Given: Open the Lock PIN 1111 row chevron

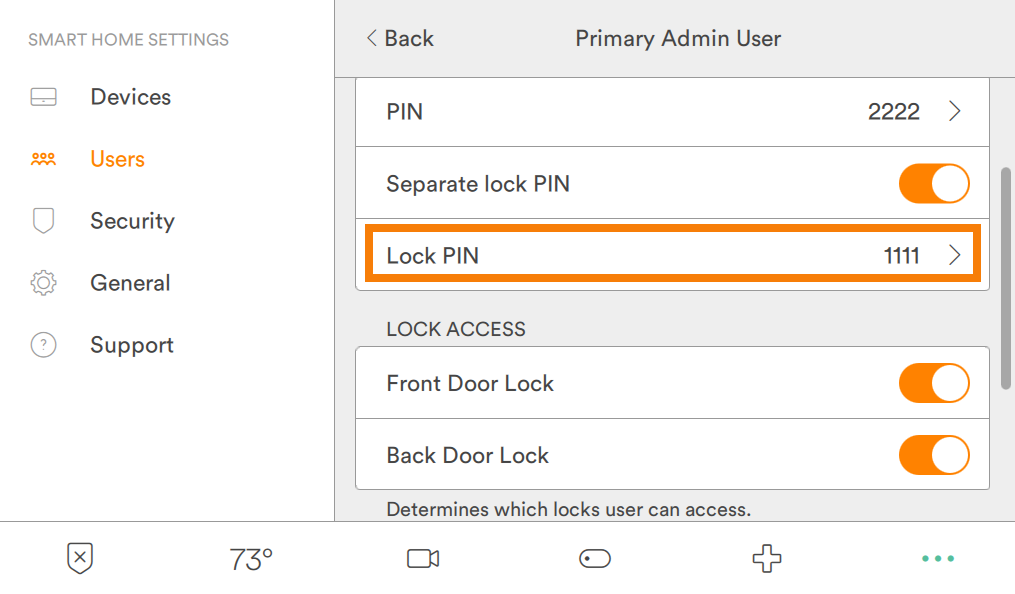Looking at the screenshot, I should pyautogui.click(x=954, y=256).
